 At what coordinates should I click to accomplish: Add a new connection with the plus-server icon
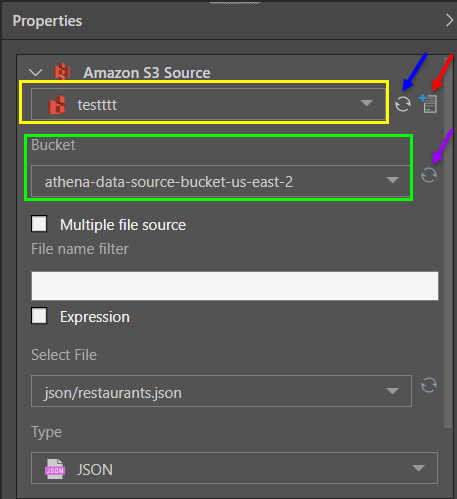(428, 104)
